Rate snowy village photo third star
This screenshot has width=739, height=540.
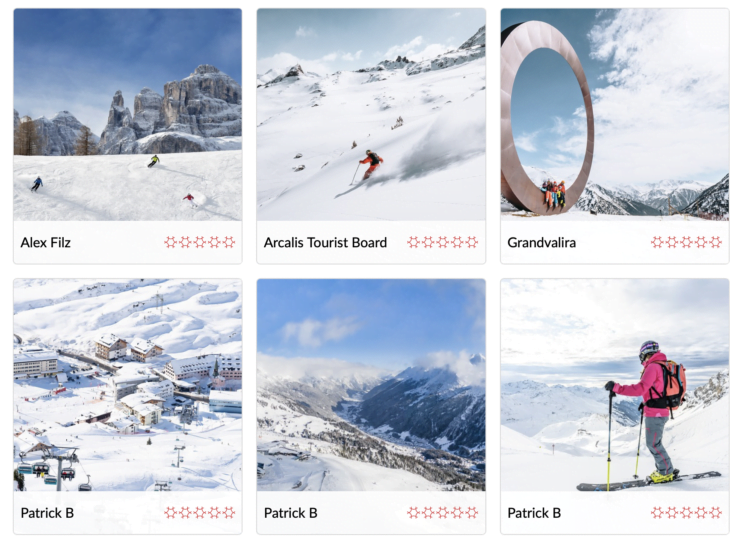click(x=200, y=513)
